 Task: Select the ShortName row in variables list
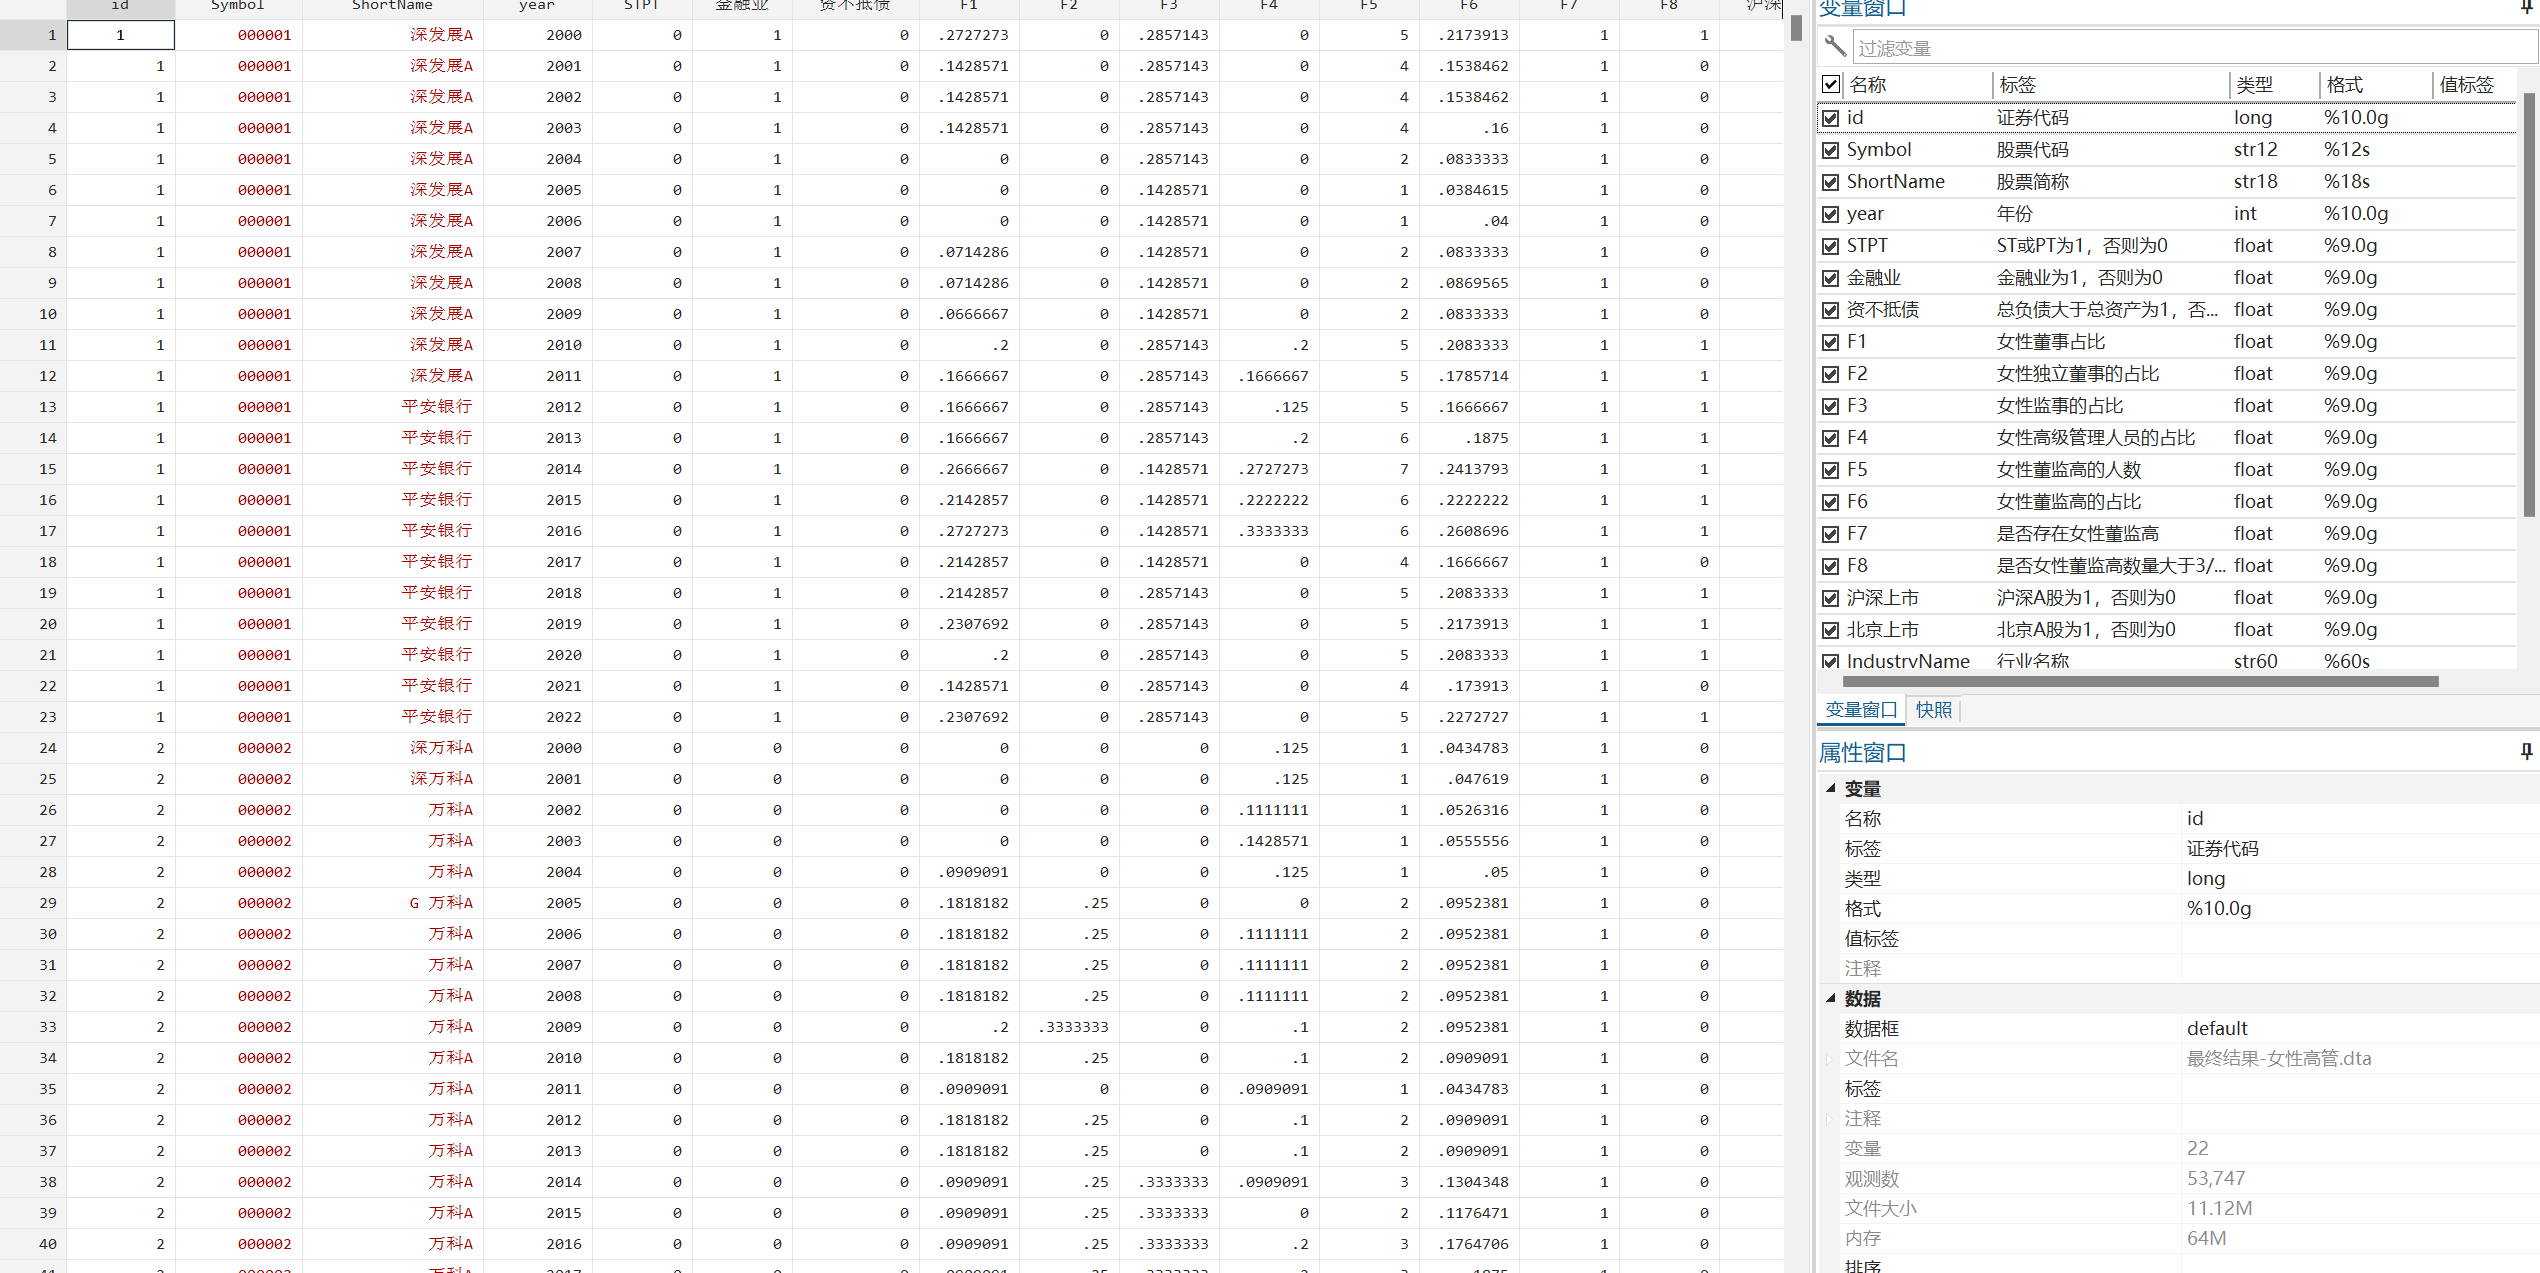(1895, 182)
